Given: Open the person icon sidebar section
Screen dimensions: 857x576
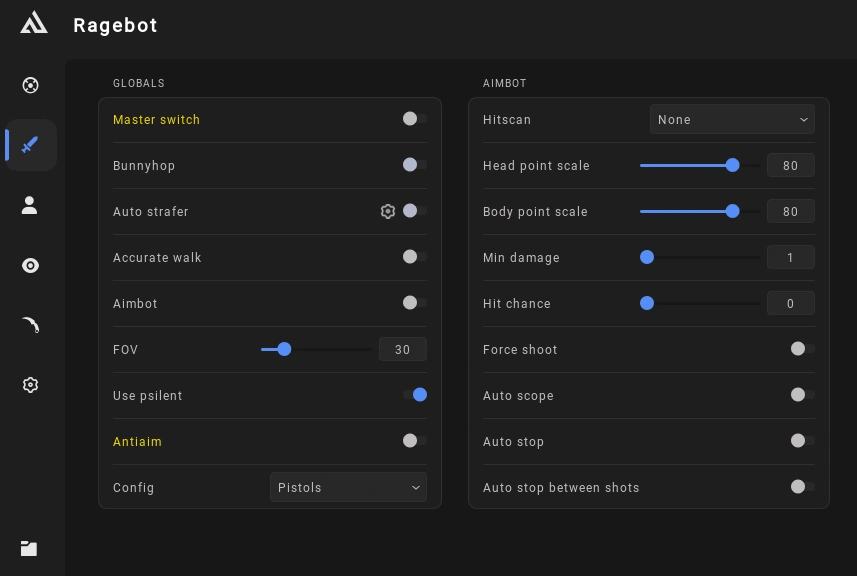Looking at the screenshot, I should (30, 205).
